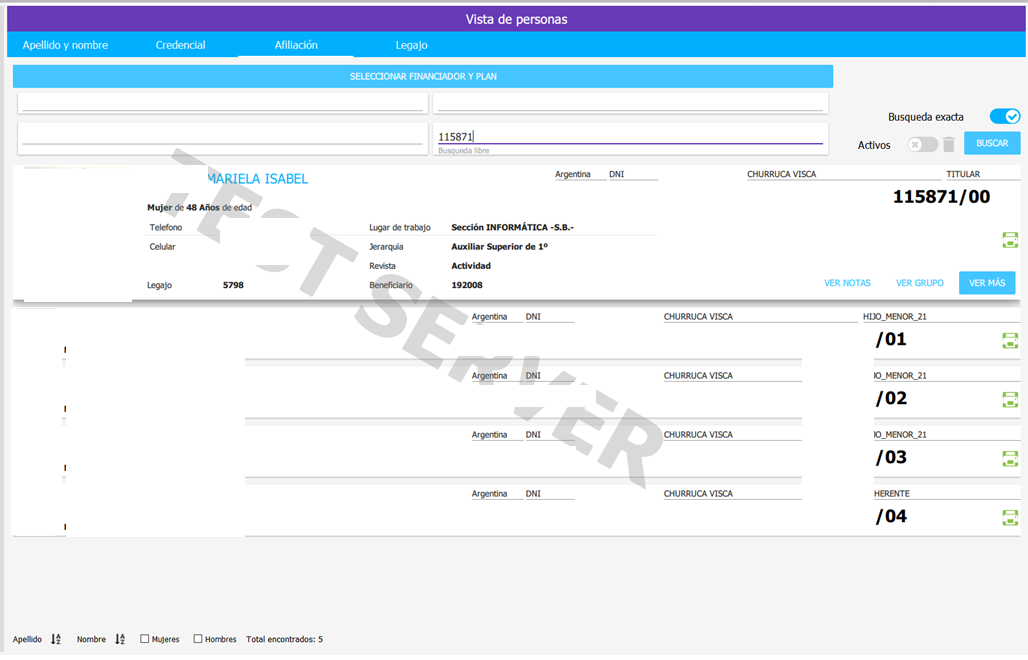The height and width of the screenshot is (660, 1028).
Task: Click Total encontrados: 5 status
Action: pyautogui.click(x=285, y=639)
